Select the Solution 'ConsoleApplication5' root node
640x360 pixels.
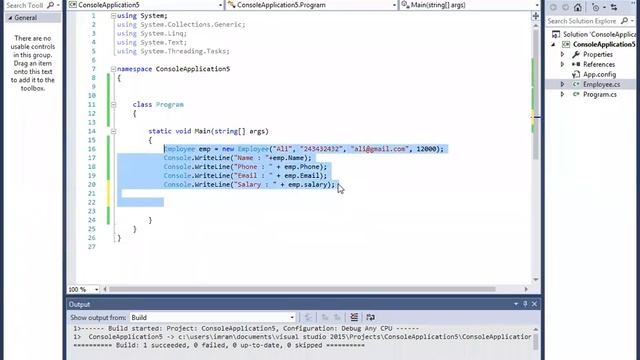click(599, 34)
